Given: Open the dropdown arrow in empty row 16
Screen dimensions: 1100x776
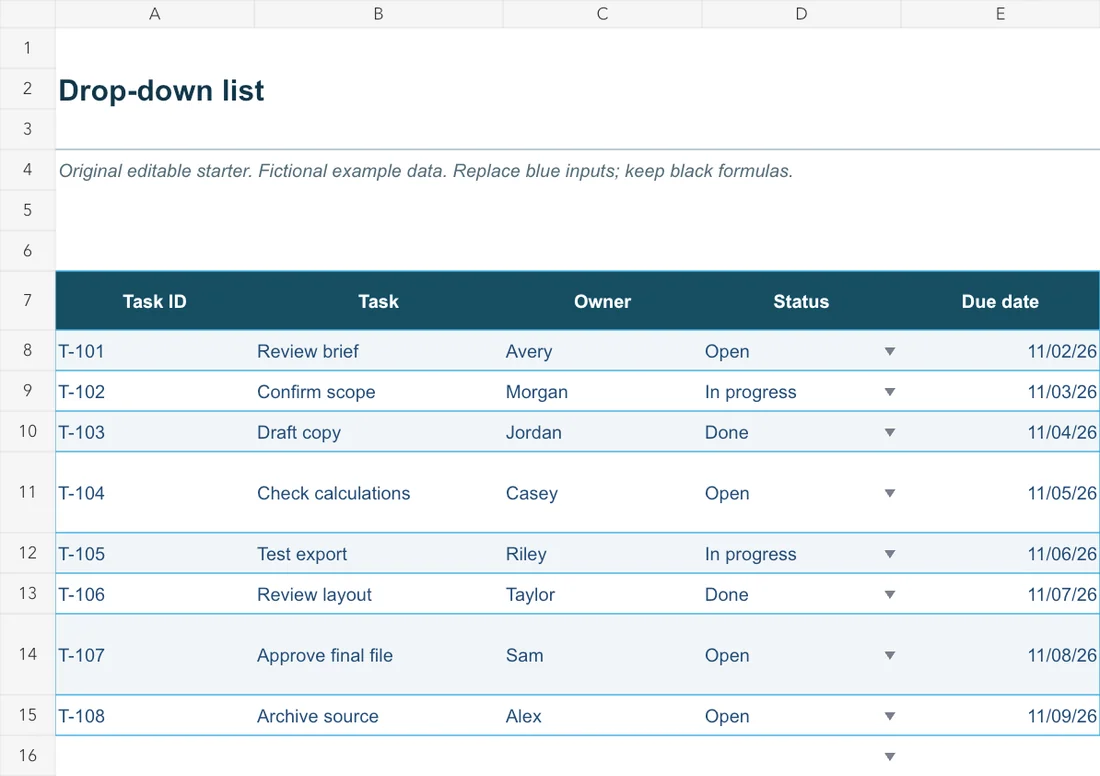Looking at the screenshot, I should [890, 756].
